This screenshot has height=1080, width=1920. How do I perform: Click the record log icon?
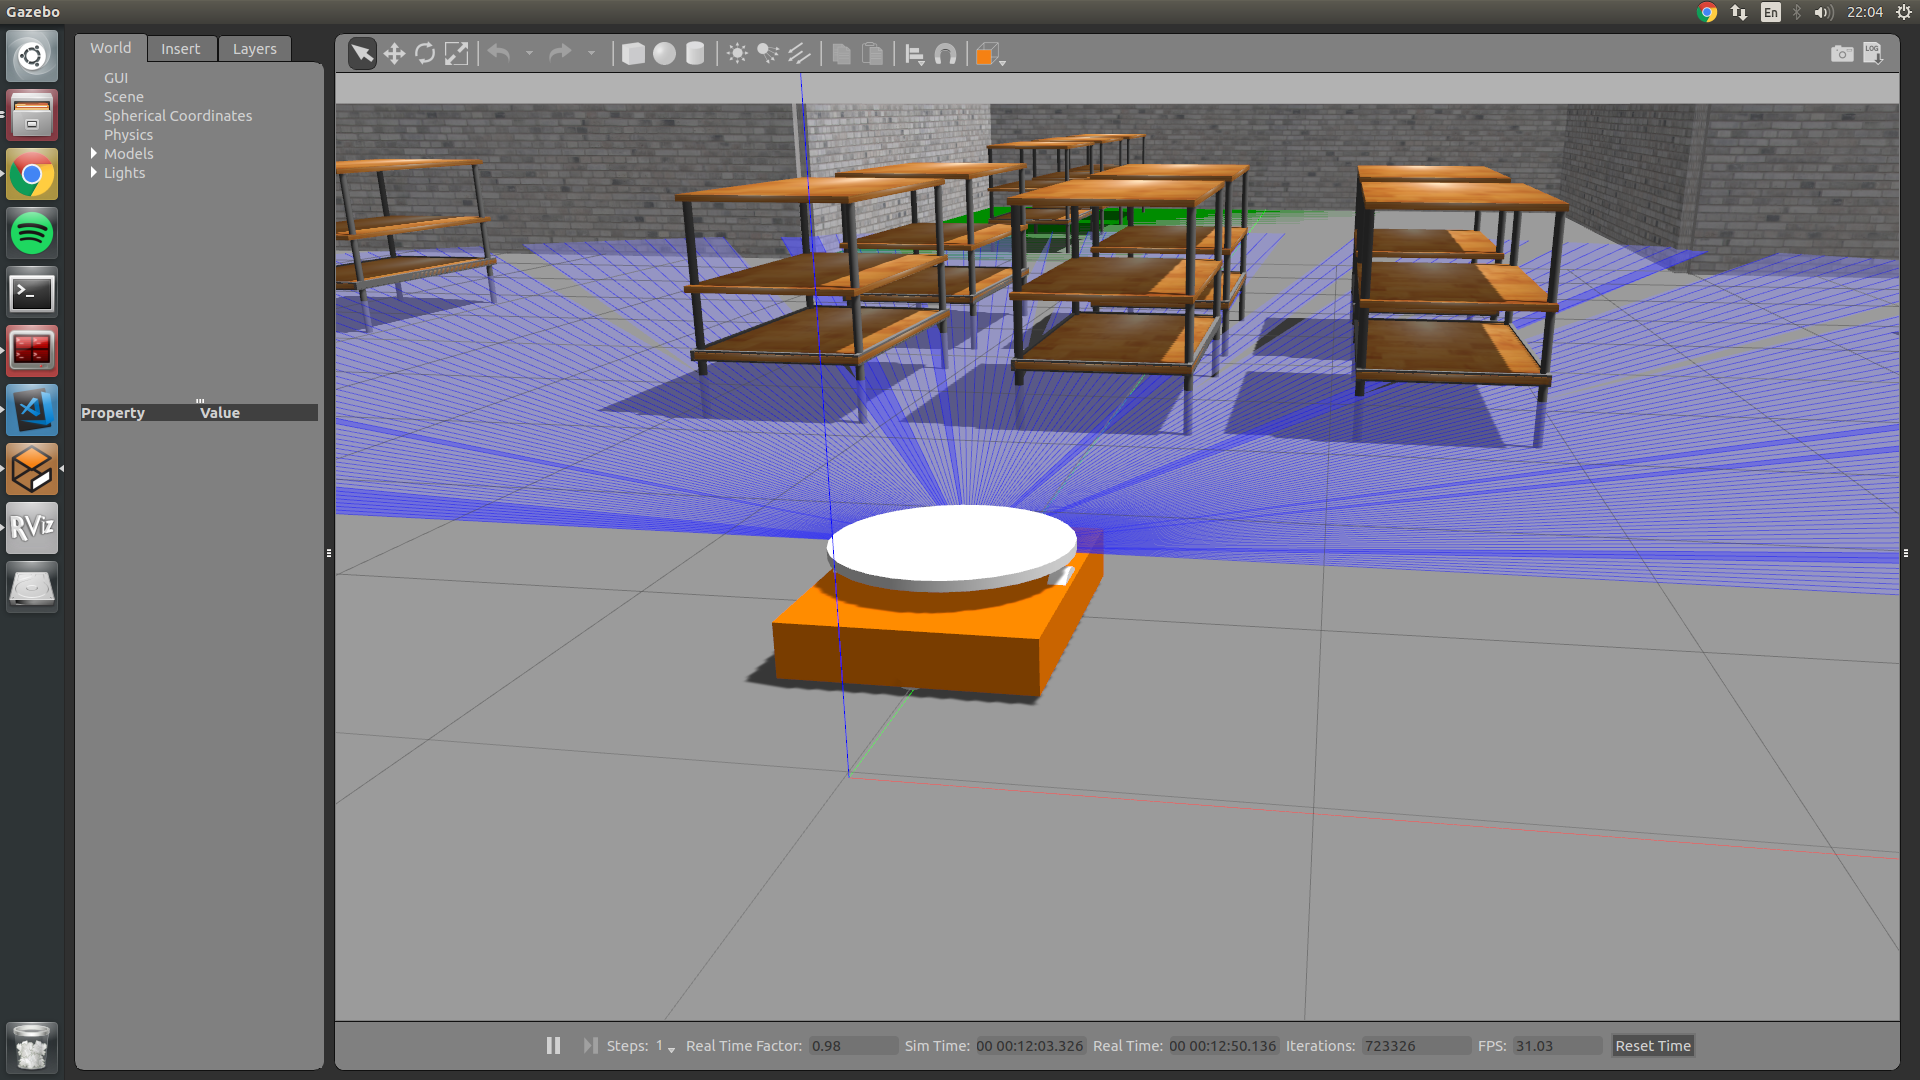(x=1873, y=54)
